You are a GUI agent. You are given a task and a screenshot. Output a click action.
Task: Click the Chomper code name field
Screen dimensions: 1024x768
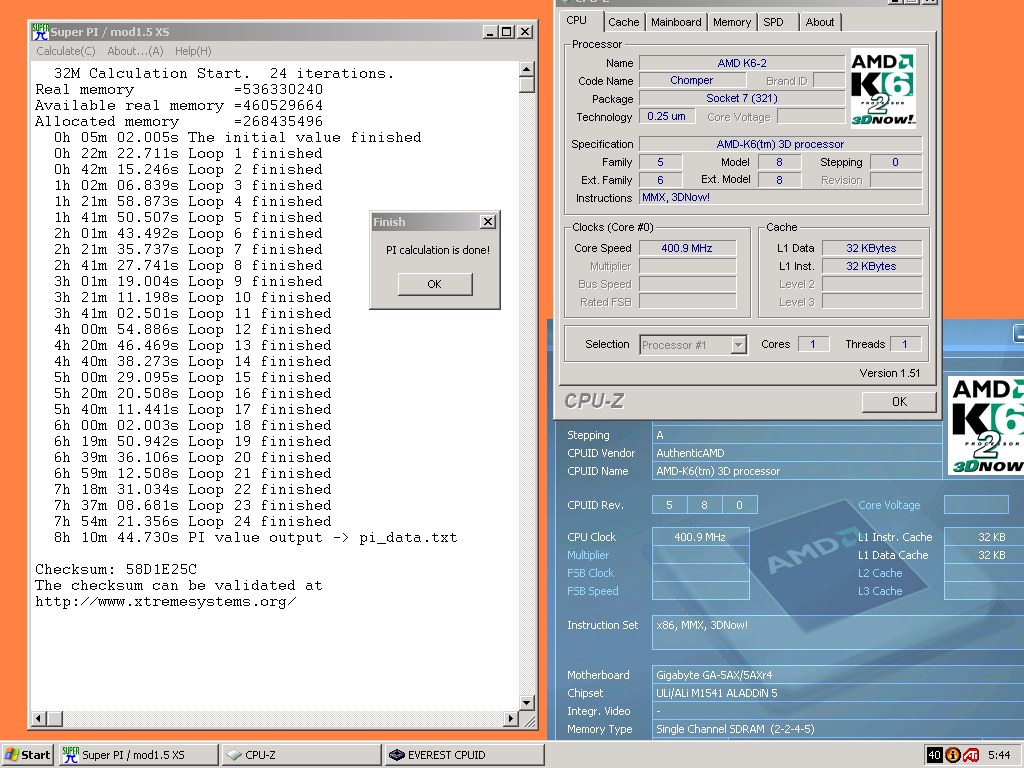click(692, 80)
